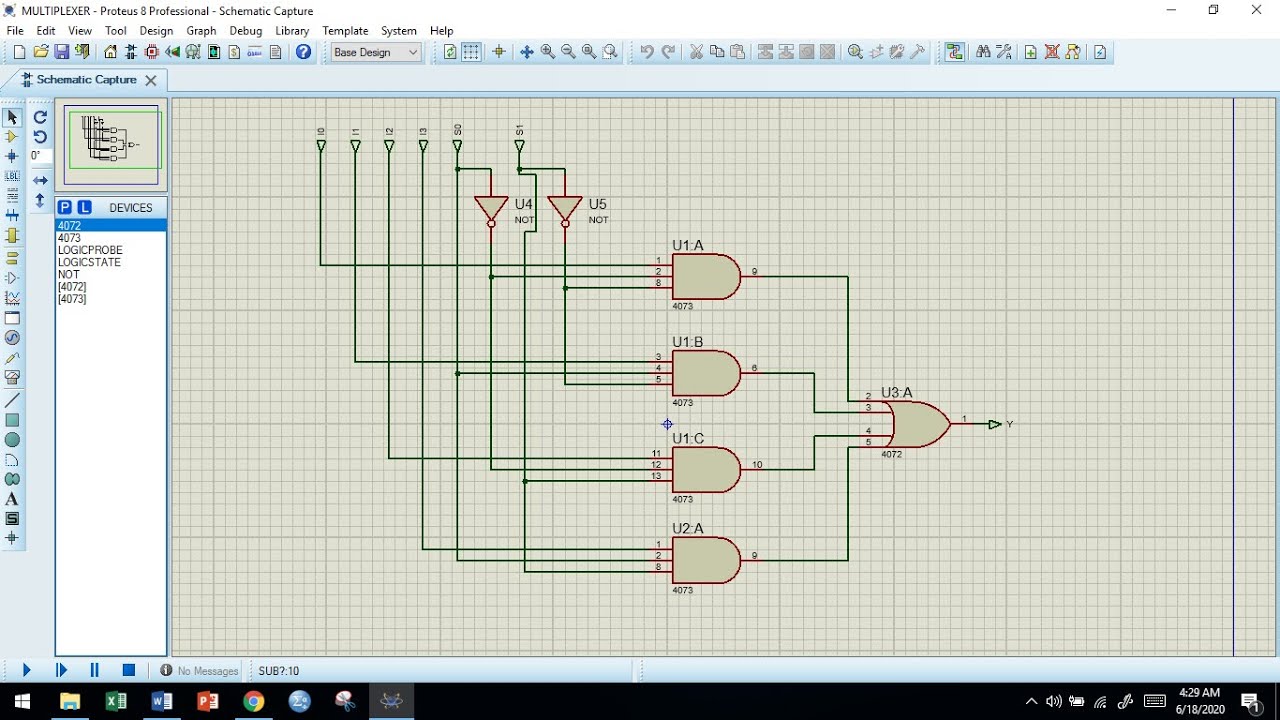
Task: Close the Schematic Capture tab
Action: (x=151, y=80)
